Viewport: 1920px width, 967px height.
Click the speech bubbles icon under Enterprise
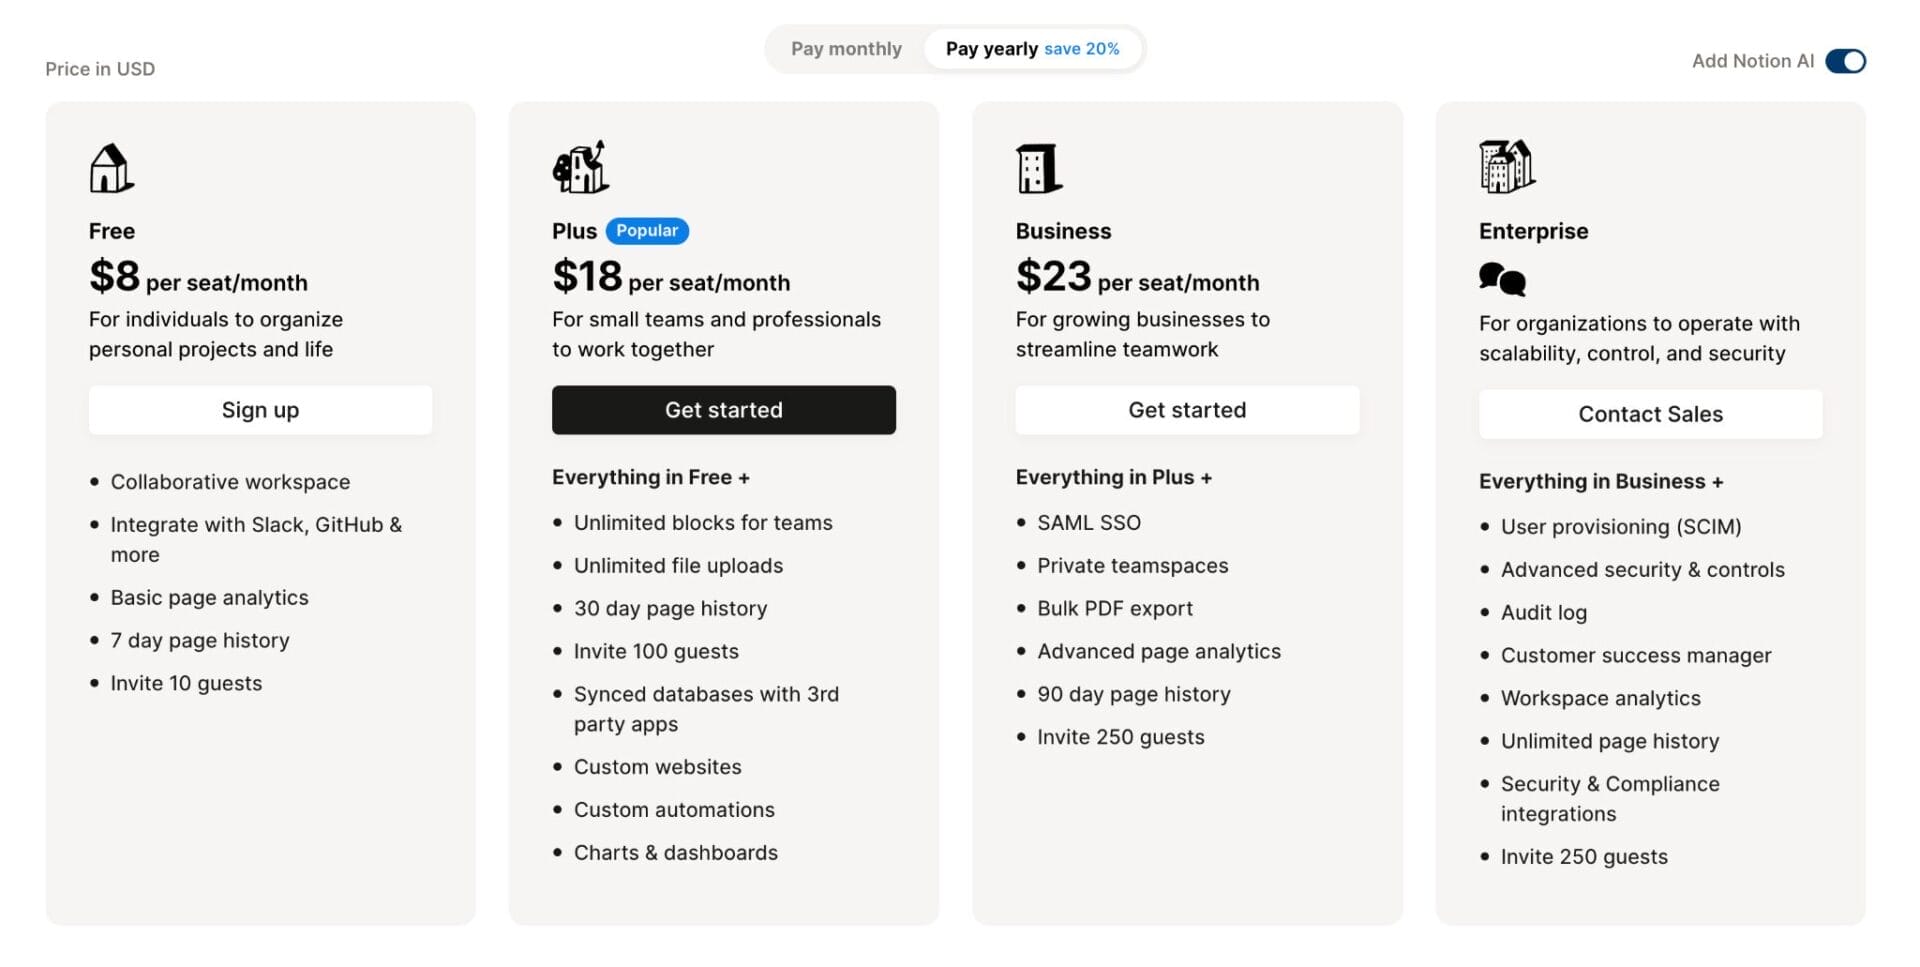click(1502, 281)
